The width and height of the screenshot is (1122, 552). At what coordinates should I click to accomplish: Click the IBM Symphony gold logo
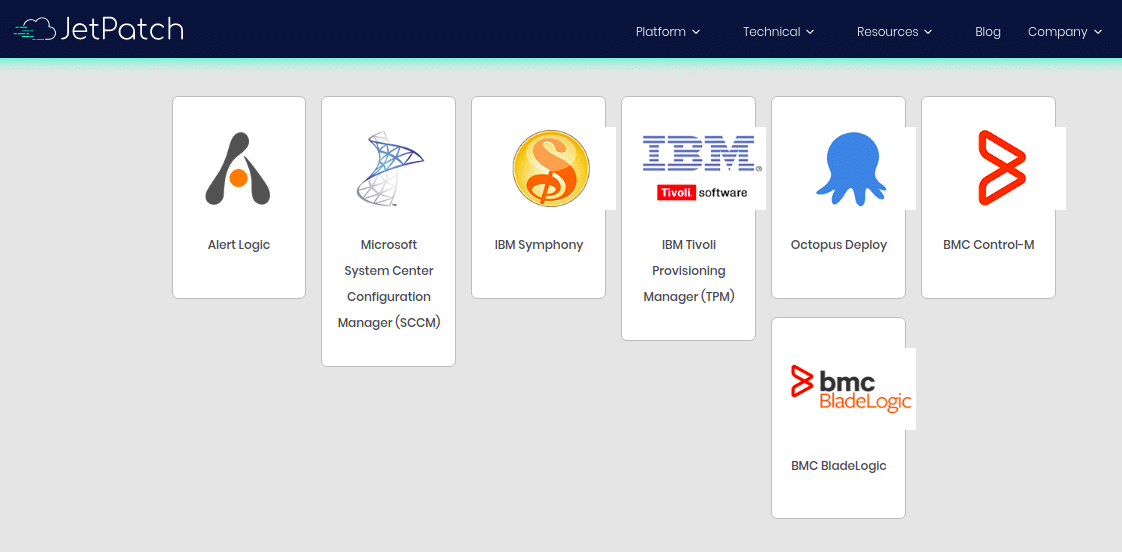point(551,168)
